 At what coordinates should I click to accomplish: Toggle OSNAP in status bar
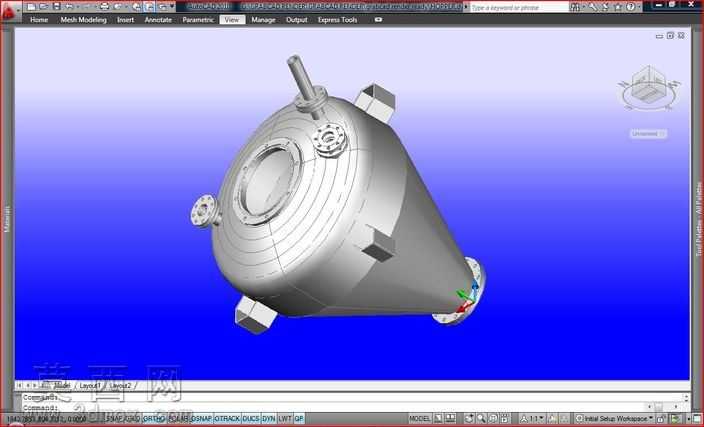pos(202,418)
